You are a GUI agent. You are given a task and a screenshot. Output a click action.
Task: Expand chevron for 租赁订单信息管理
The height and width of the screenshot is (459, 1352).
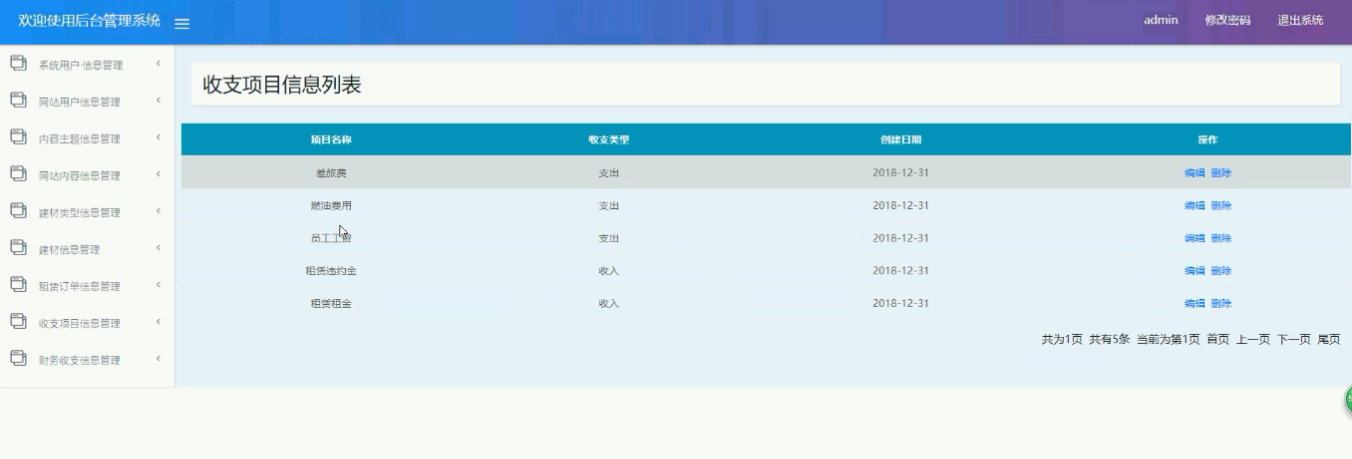[158, 286]
